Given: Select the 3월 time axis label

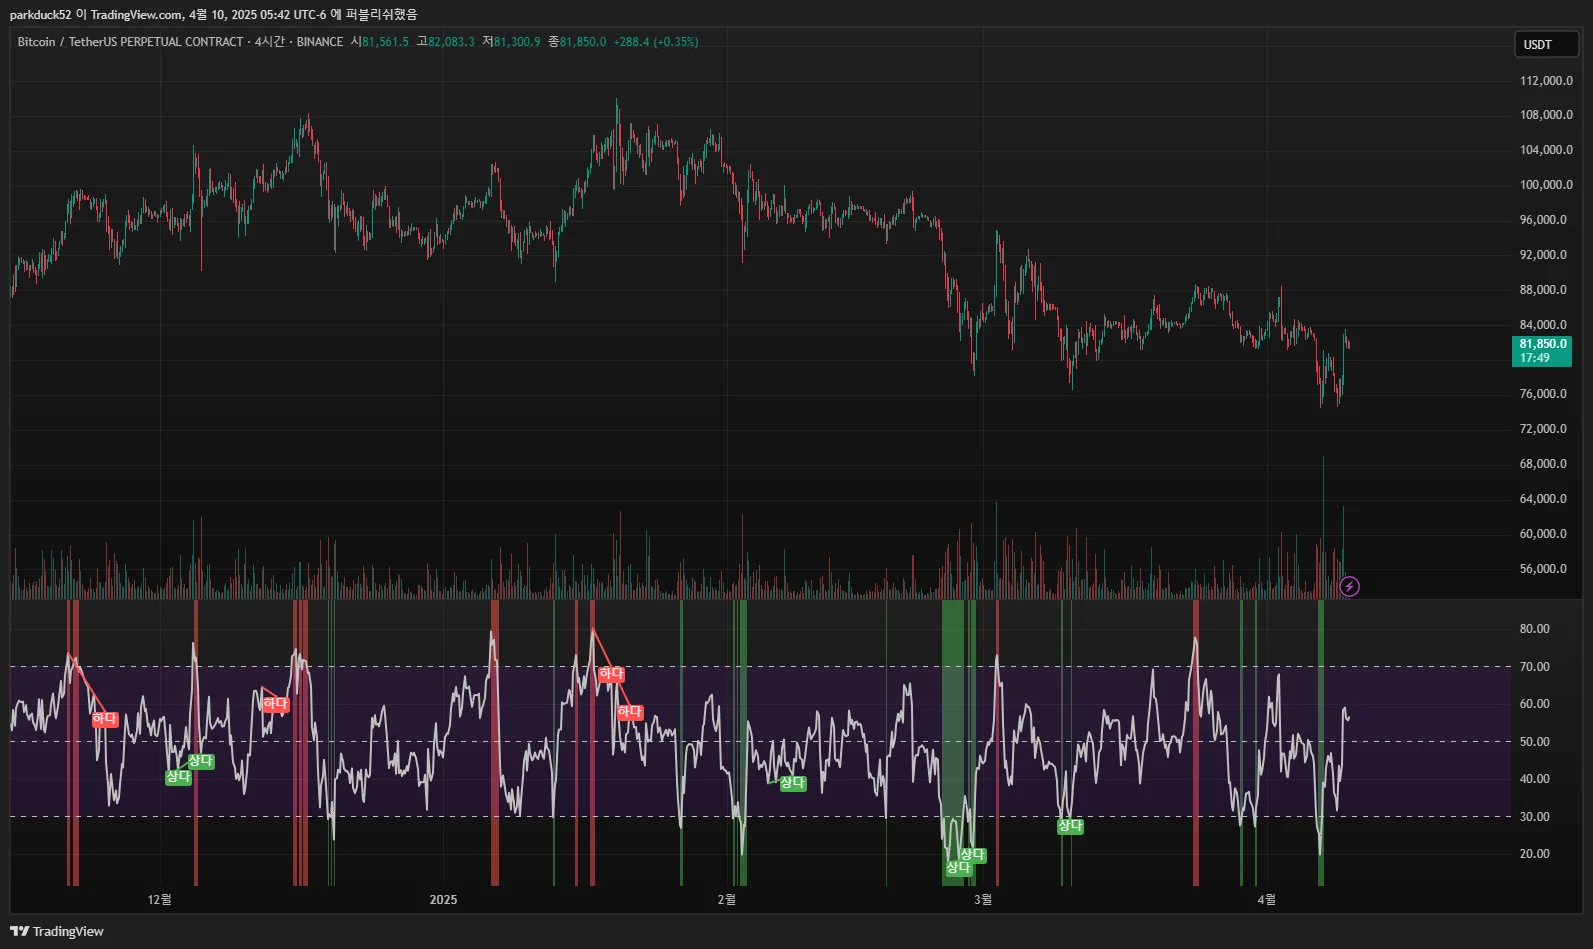Looking at the screenshot, I should (x=983, y=900).
